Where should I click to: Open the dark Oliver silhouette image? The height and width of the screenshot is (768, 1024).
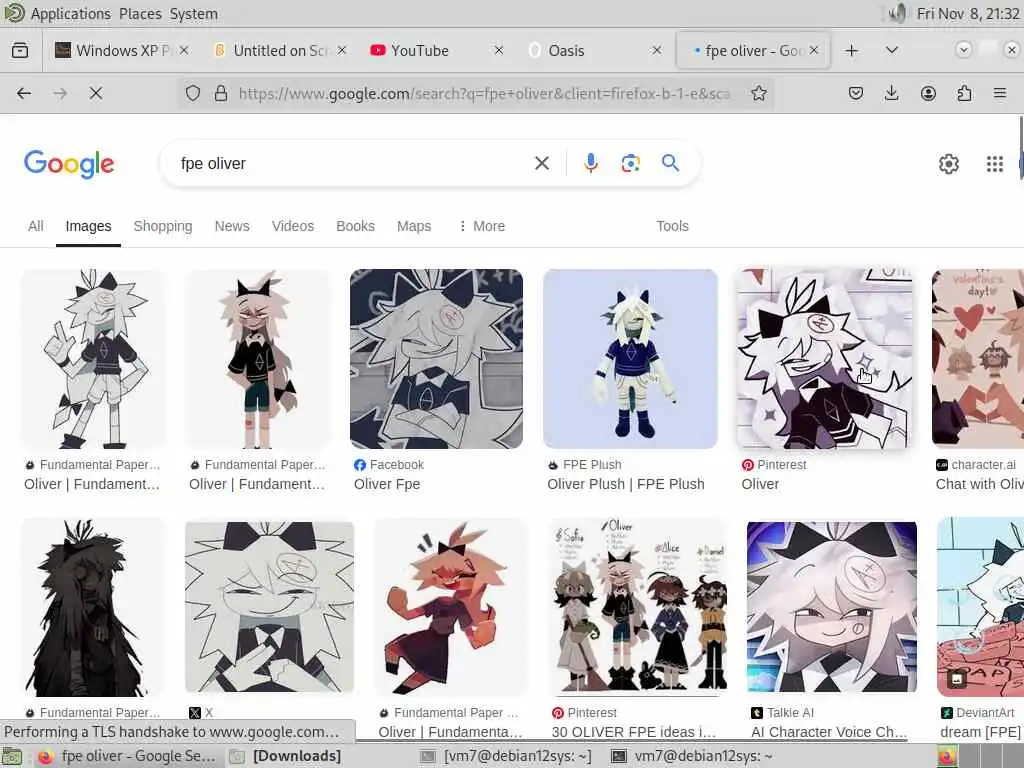[93, 607]
